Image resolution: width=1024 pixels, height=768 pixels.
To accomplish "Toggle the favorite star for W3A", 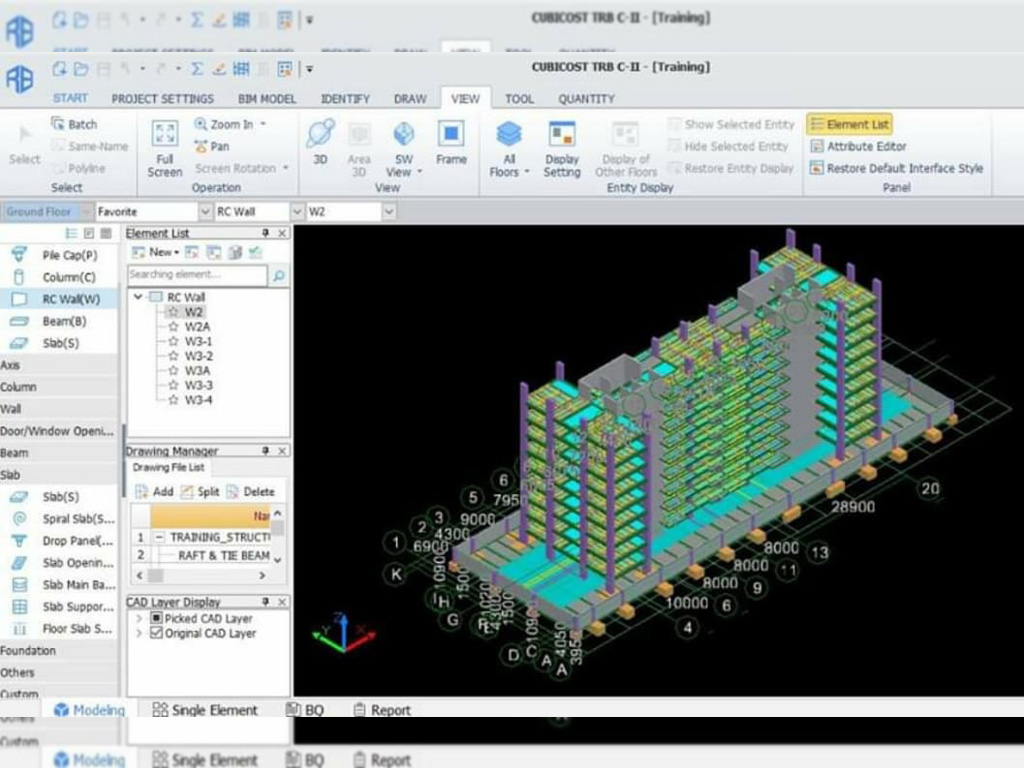I will (x=173, y=371).
